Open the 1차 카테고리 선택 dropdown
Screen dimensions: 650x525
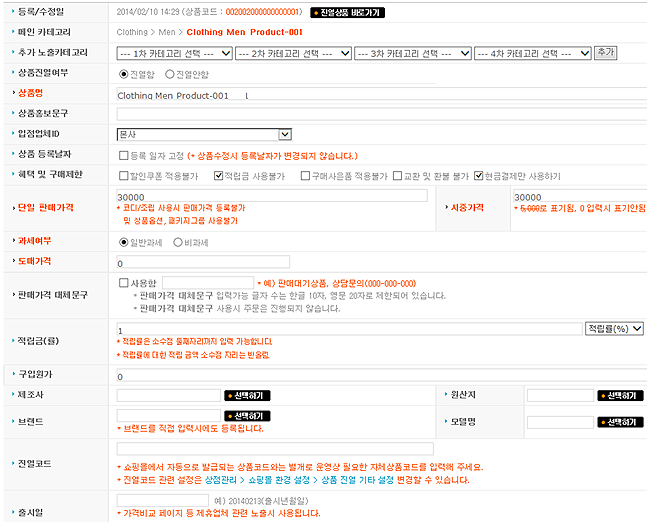[x=173, y=53]
